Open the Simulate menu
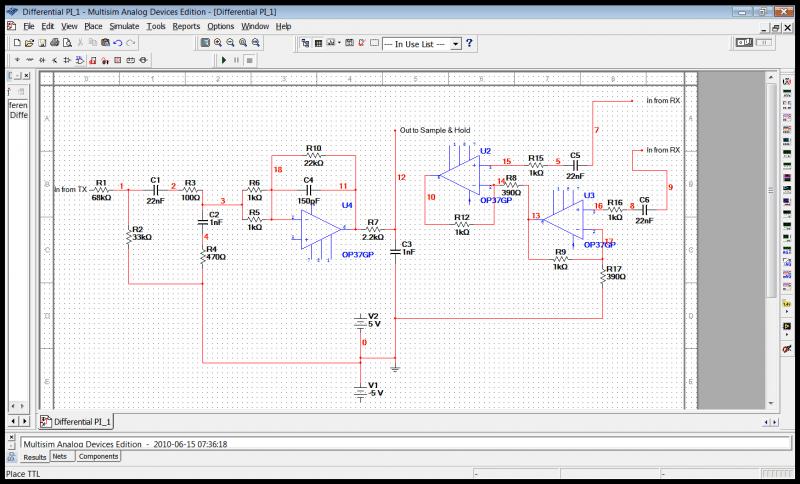800x484 pixels. tap(124, 26)
